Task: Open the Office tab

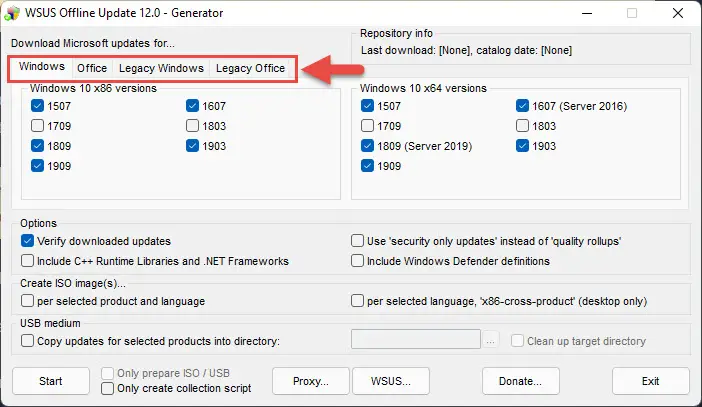Action: pyautogui.click(x=92, y=68)
